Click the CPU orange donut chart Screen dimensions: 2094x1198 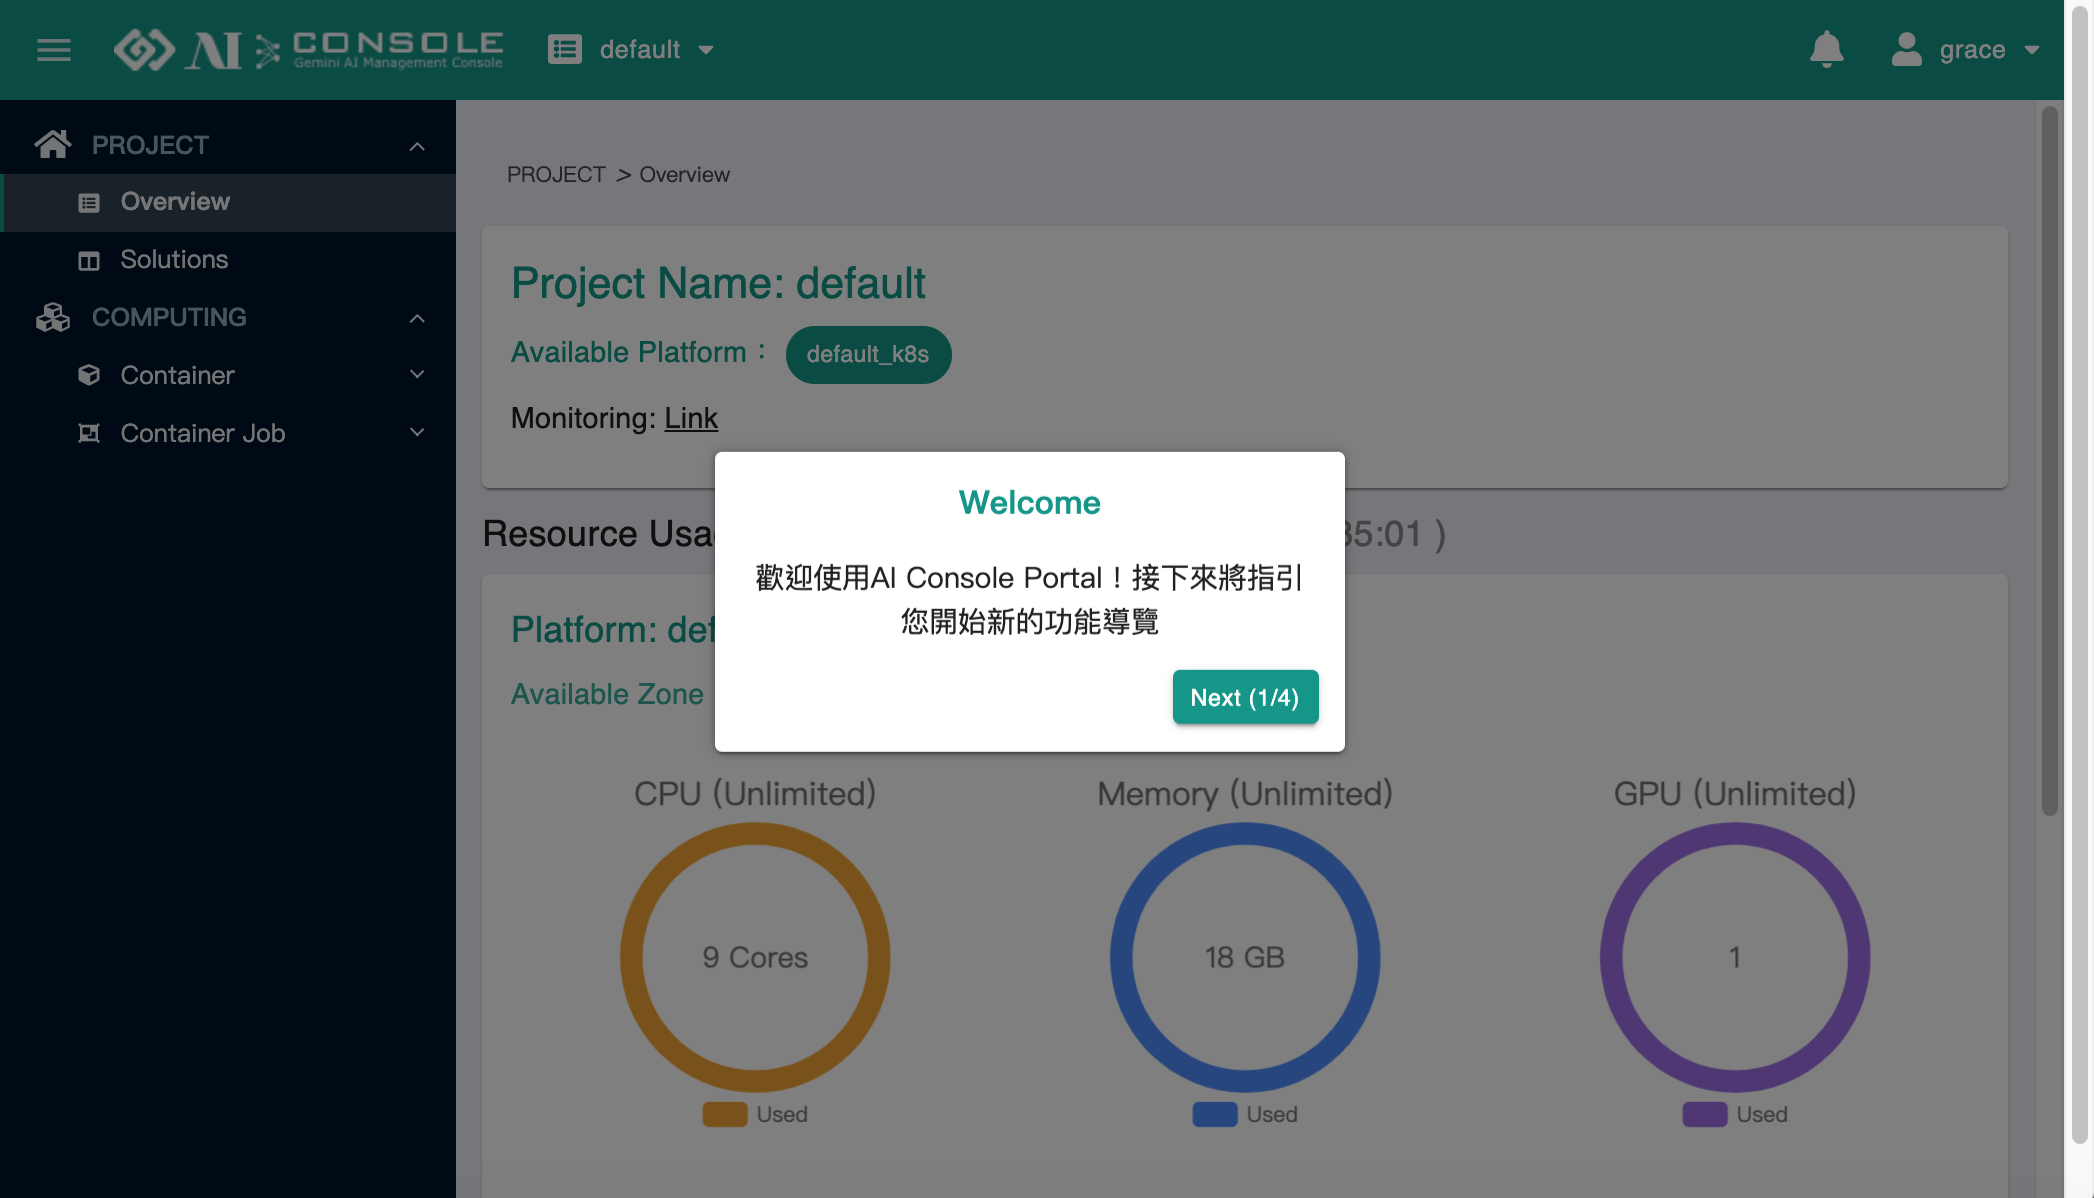pyautogui.click(x=755, y=957)
